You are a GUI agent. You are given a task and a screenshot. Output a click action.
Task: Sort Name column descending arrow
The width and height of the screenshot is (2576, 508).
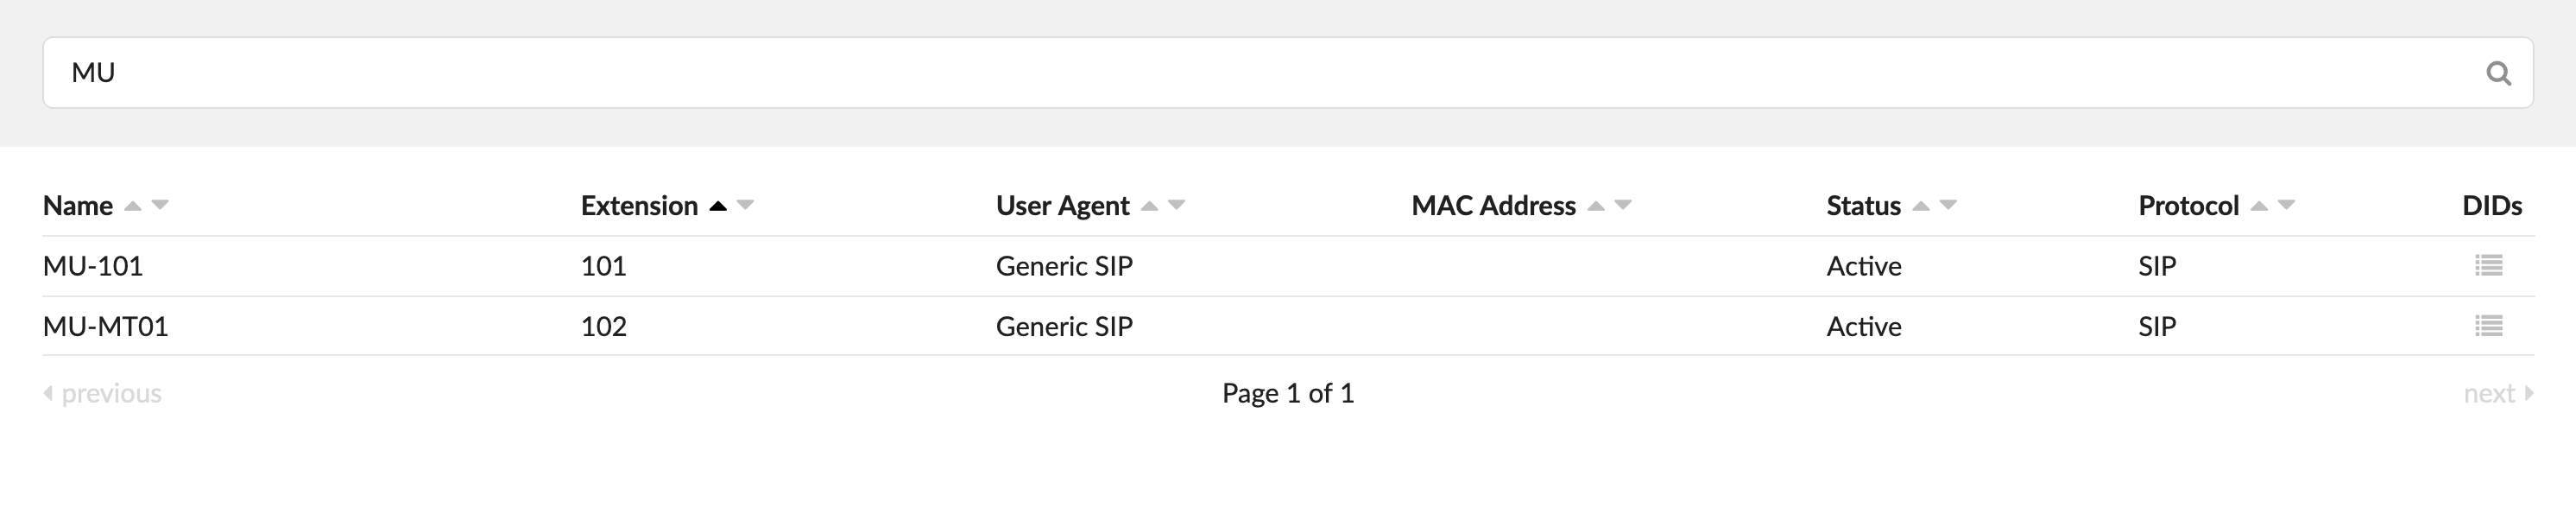pyautogui.click(x=160, y=205)
